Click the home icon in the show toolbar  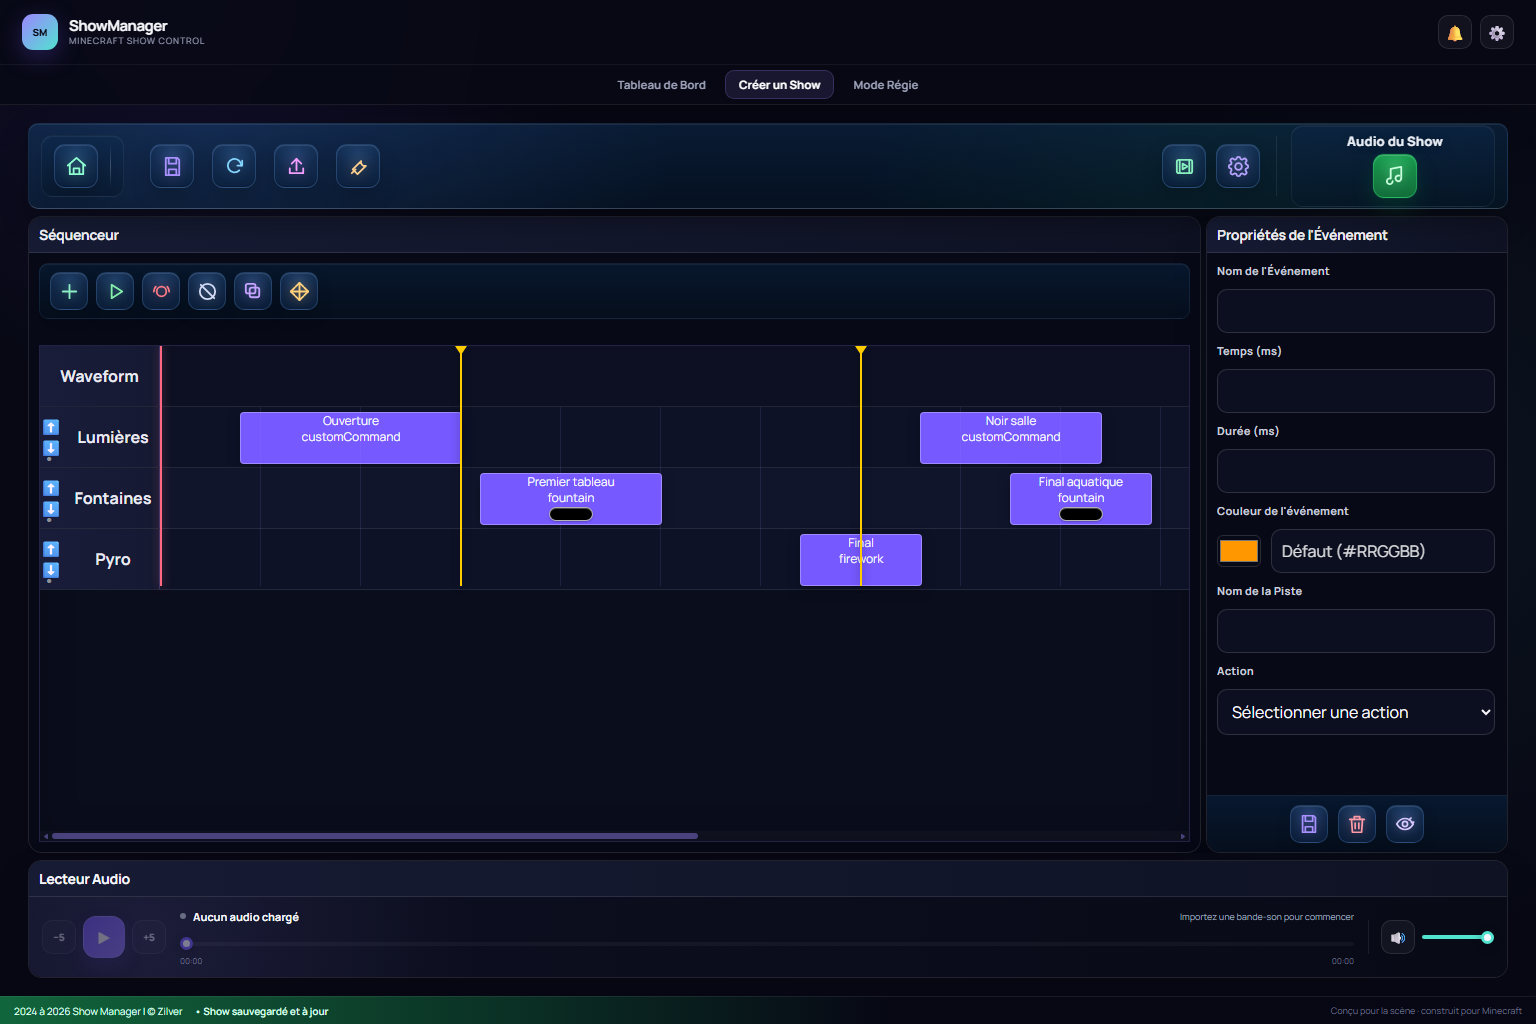click(76, 166)
